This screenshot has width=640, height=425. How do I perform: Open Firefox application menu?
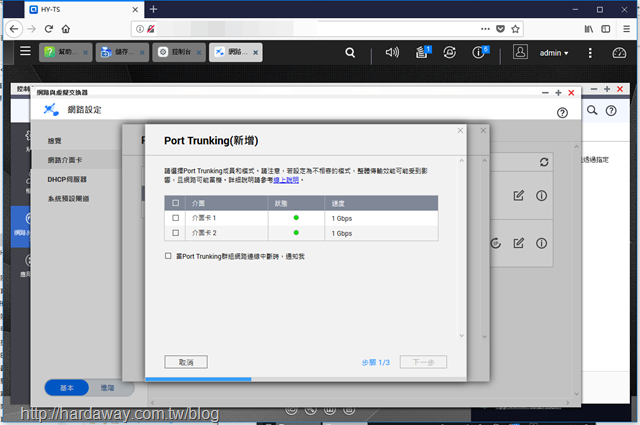click(x=627, y=29)
